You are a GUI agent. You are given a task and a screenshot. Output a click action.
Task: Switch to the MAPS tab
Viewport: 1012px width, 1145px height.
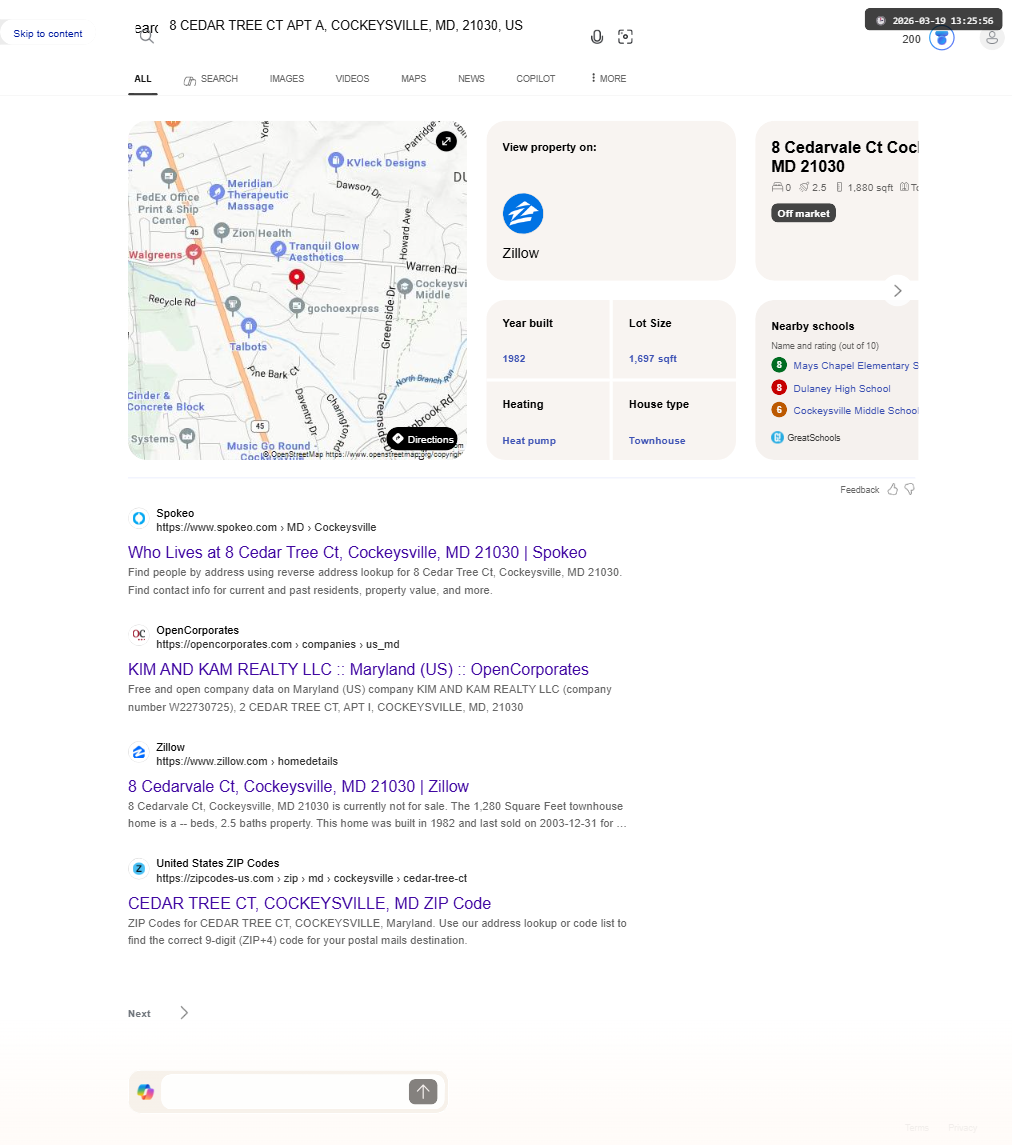pos(413,78)
